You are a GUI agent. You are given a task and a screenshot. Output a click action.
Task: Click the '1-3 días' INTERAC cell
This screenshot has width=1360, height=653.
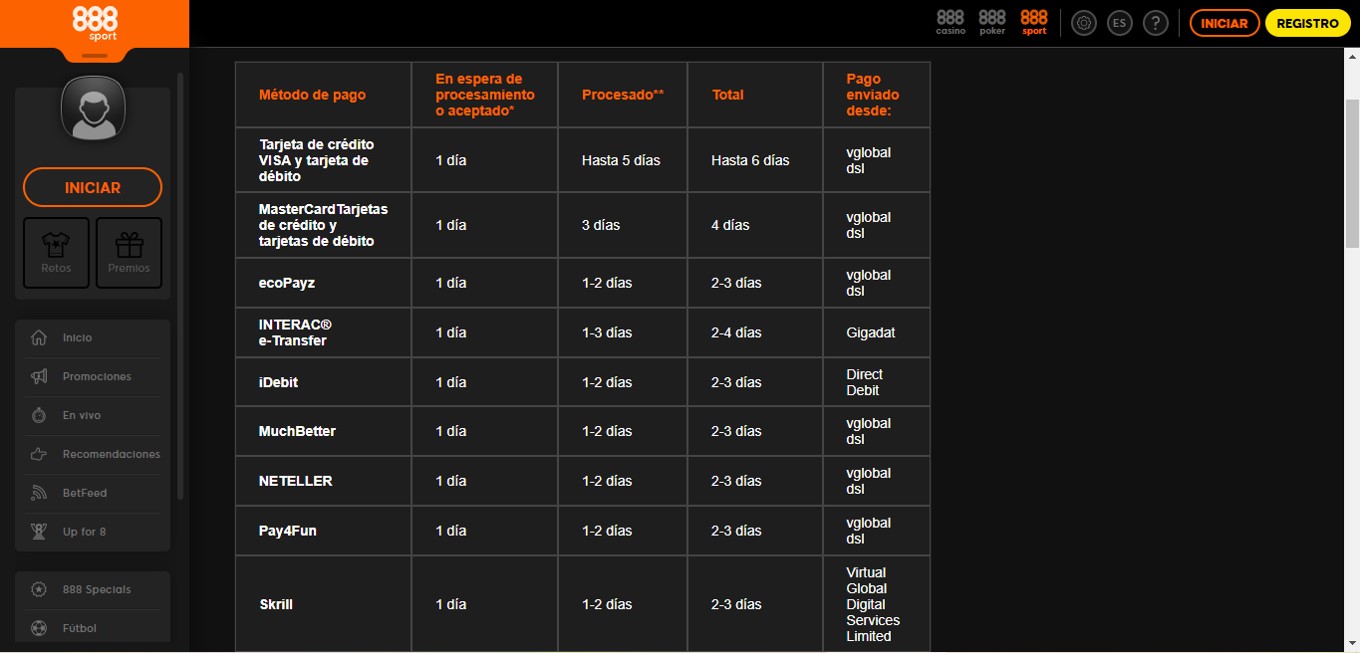(622, 333)
